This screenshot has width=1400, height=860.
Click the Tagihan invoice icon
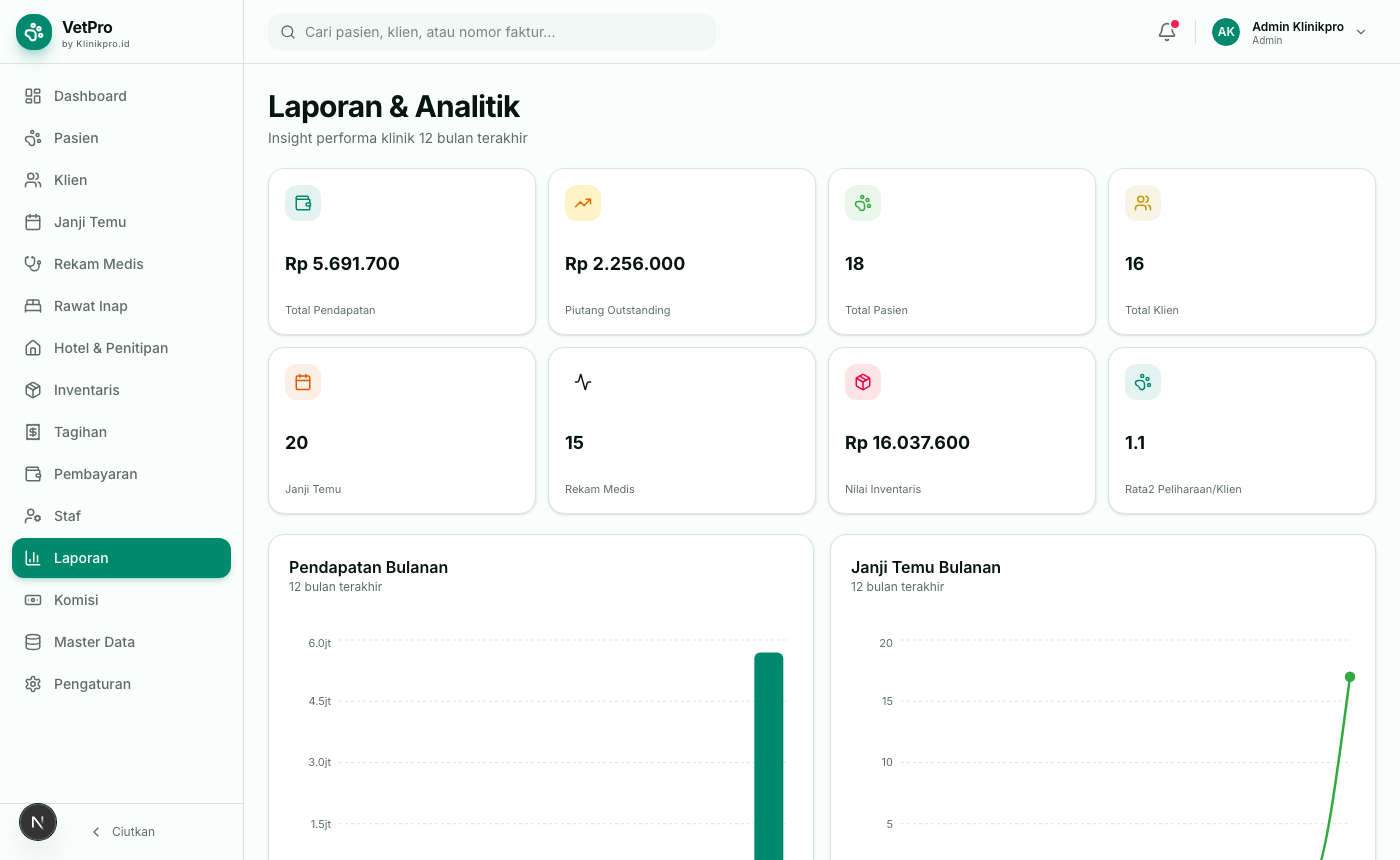point(33,432)
